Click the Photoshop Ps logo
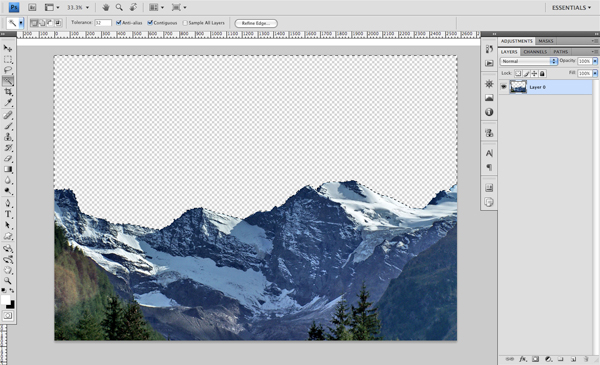Viewport: 600px width, 365px height. 14,7
